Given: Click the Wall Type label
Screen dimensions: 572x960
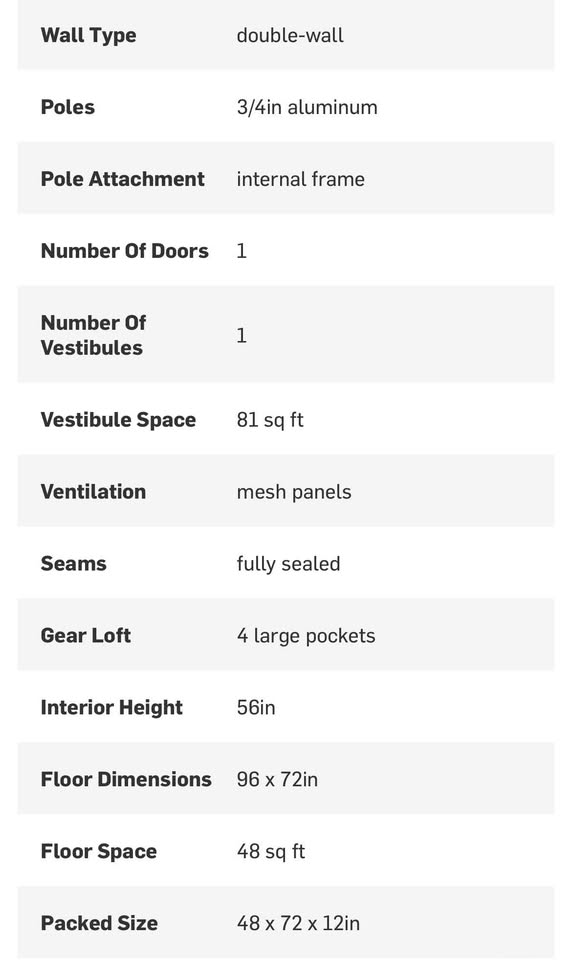Looking at the screenshot, I should [88, 35].
